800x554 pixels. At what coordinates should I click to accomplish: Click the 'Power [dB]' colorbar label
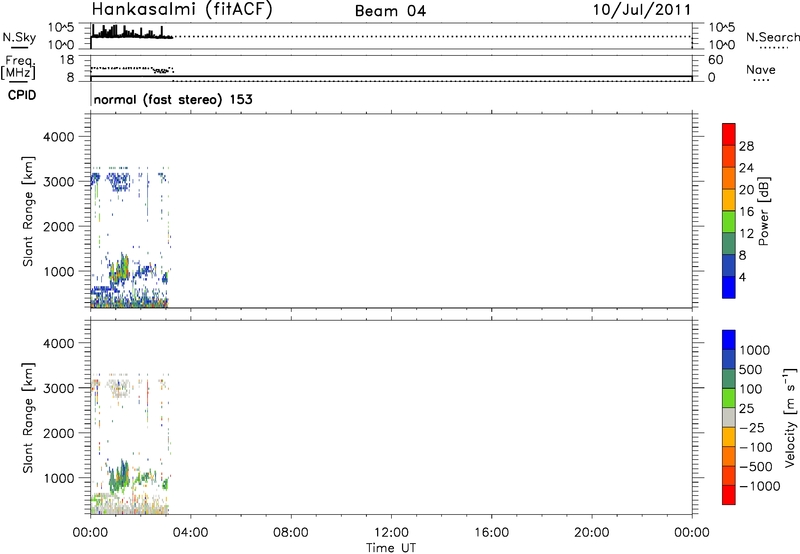763,211
